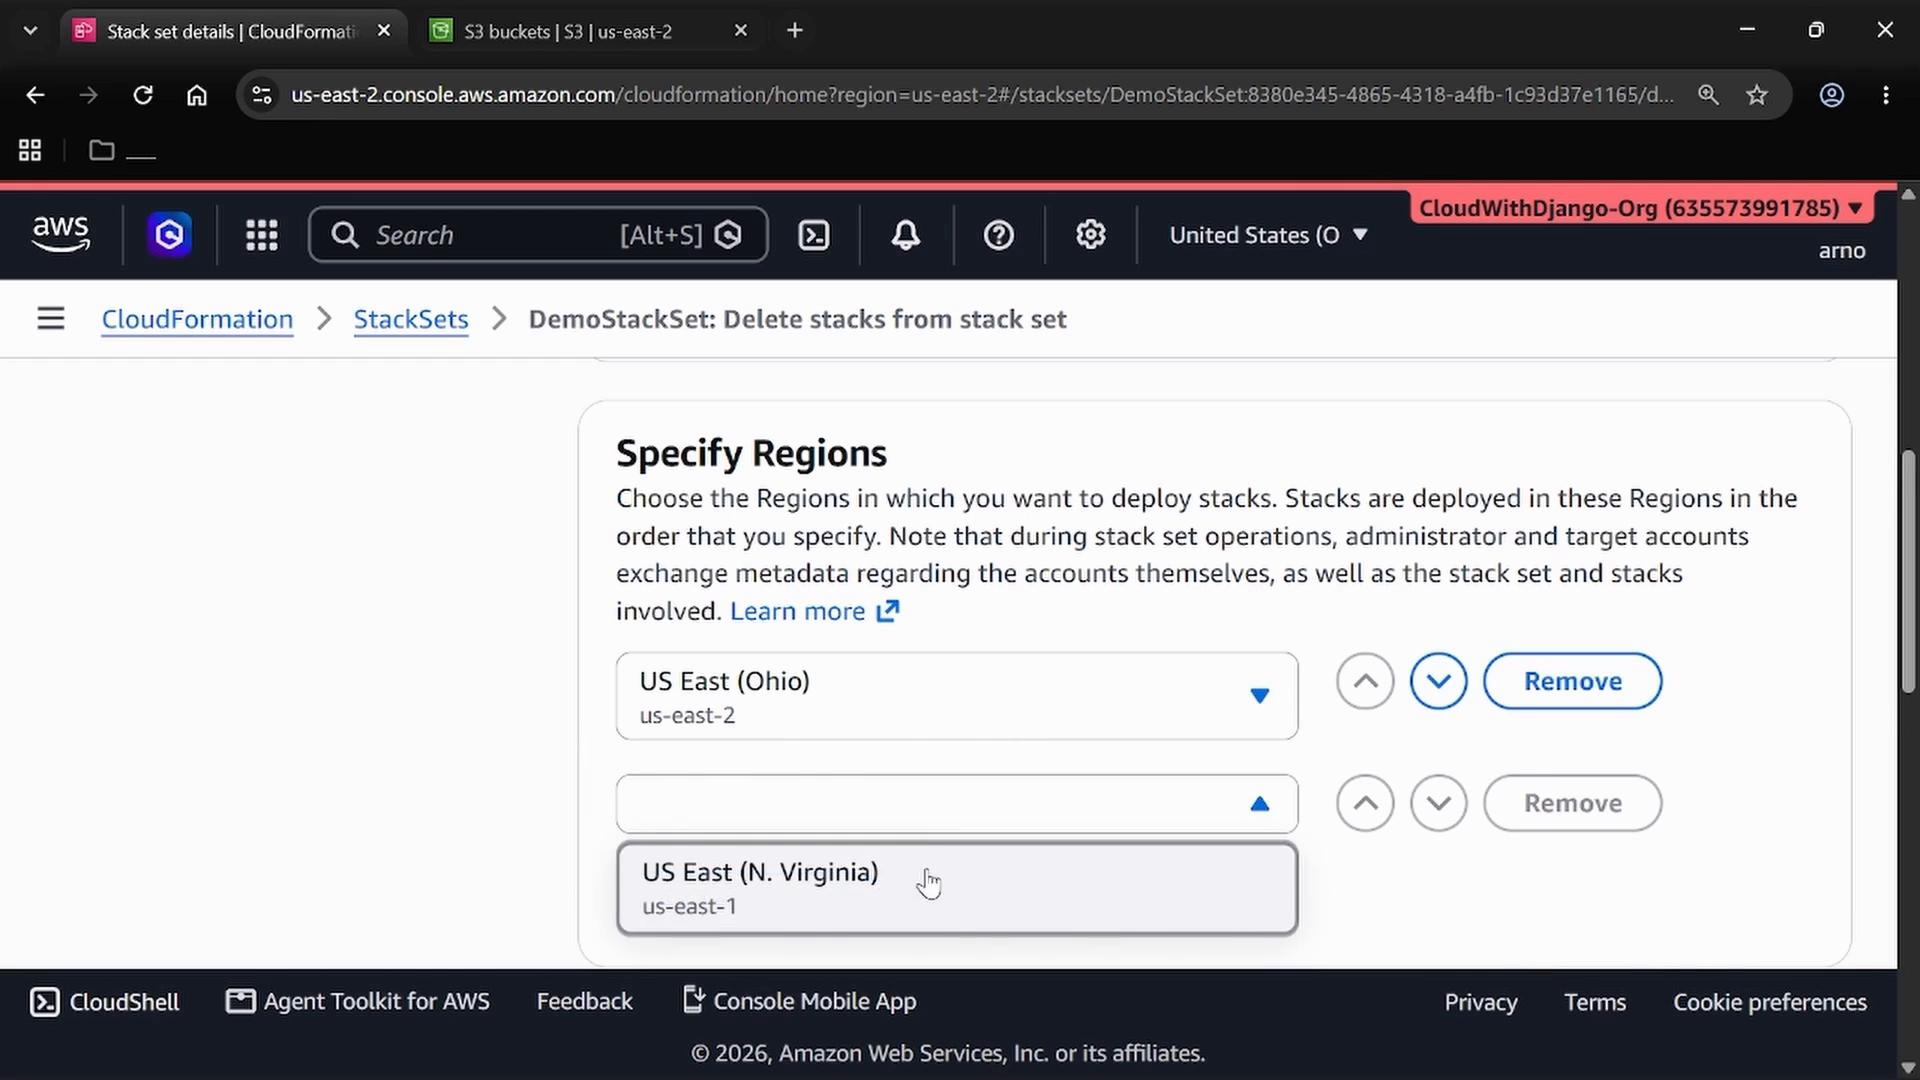This screenshot has width=1920, height=1080.
Task: Click the browser address bar URL
Action: (x=980, y=95)
